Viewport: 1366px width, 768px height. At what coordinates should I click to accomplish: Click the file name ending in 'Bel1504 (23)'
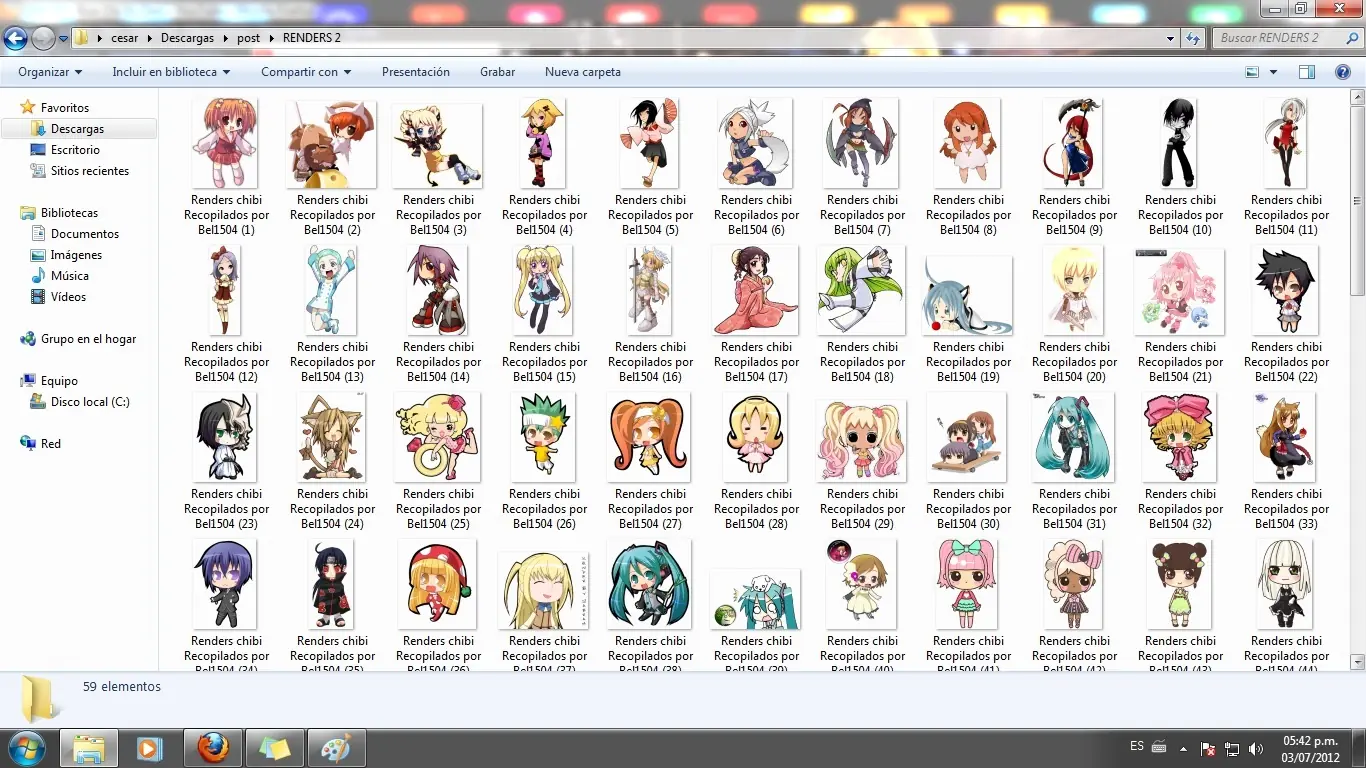(226, 509)
